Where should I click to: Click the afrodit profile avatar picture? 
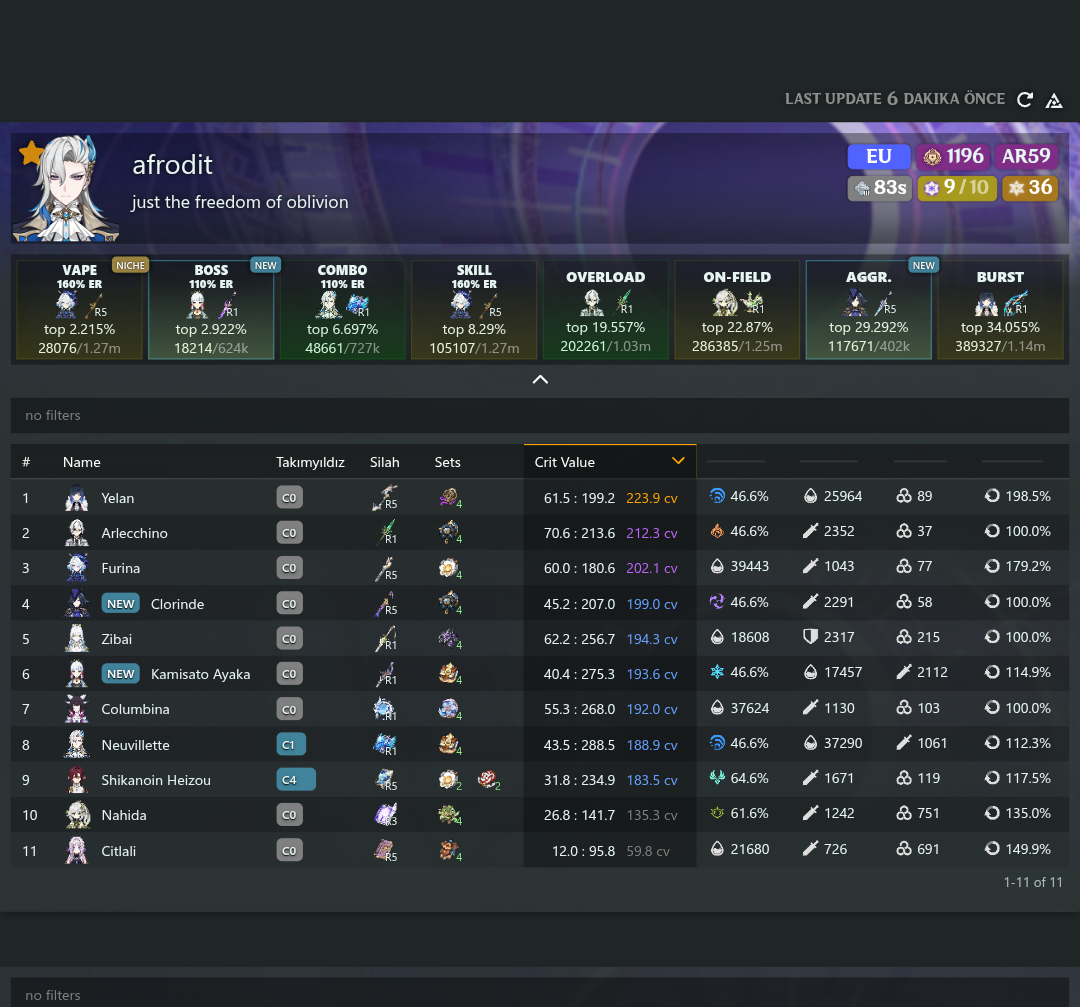[x=65, y=188]
